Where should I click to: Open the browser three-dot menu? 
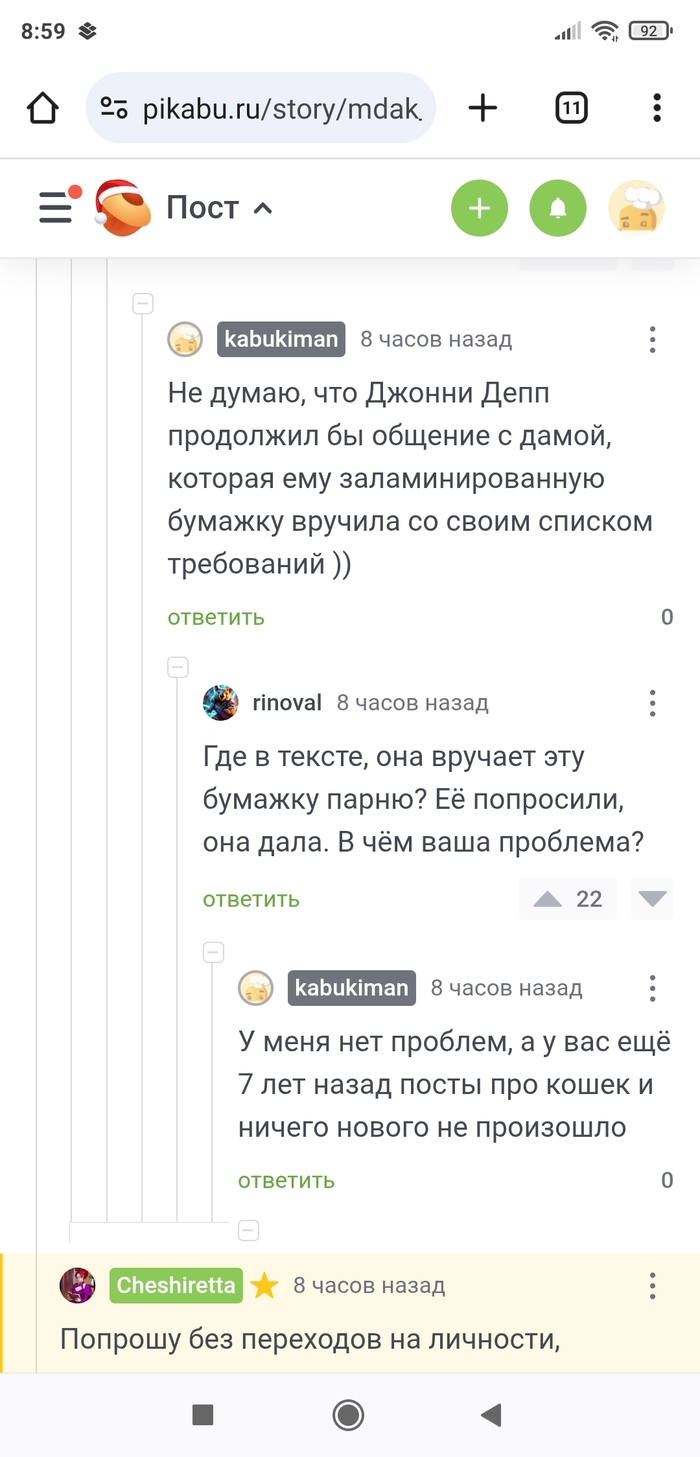(656, 108)
